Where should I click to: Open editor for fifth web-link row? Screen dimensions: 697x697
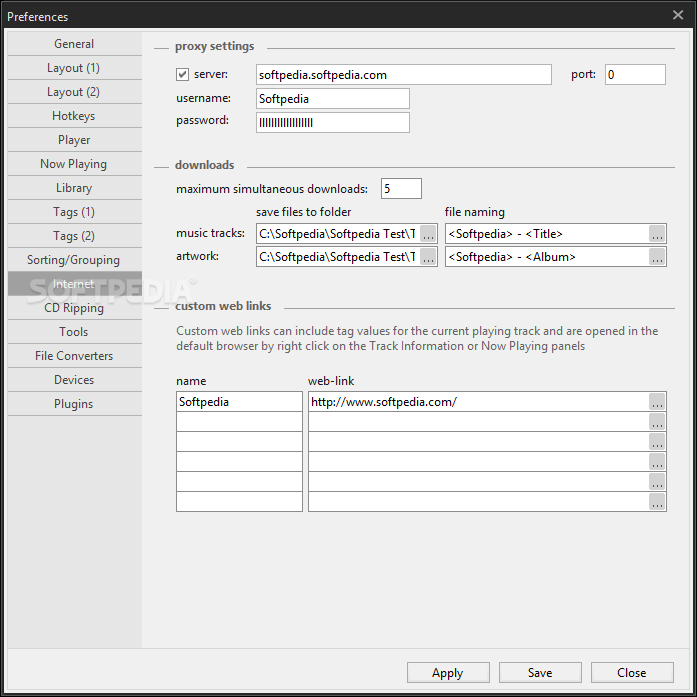657,481
